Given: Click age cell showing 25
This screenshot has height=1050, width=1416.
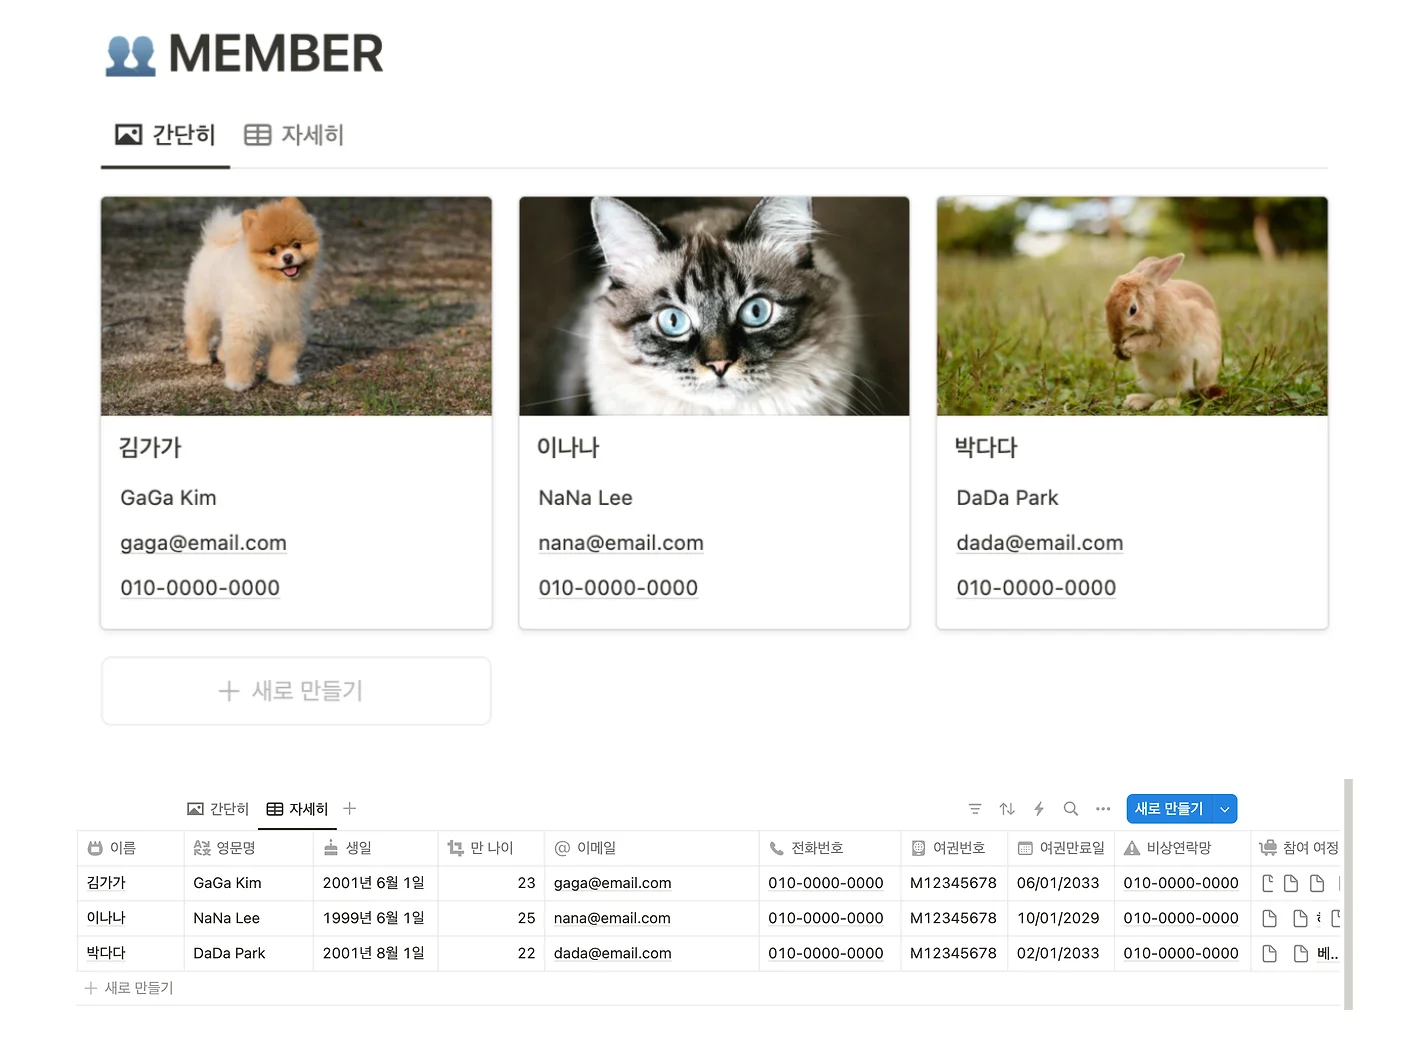Looking at the screenshot, I should [x=491, y=918].
